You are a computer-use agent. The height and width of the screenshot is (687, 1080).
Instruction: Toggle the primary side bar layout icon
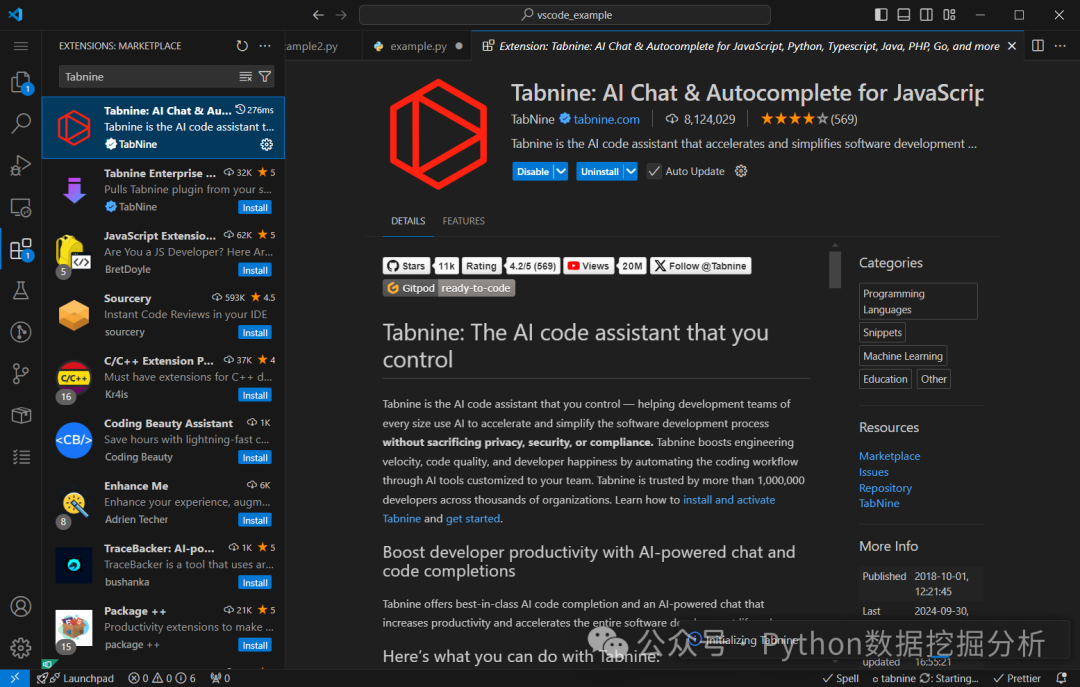881,14
